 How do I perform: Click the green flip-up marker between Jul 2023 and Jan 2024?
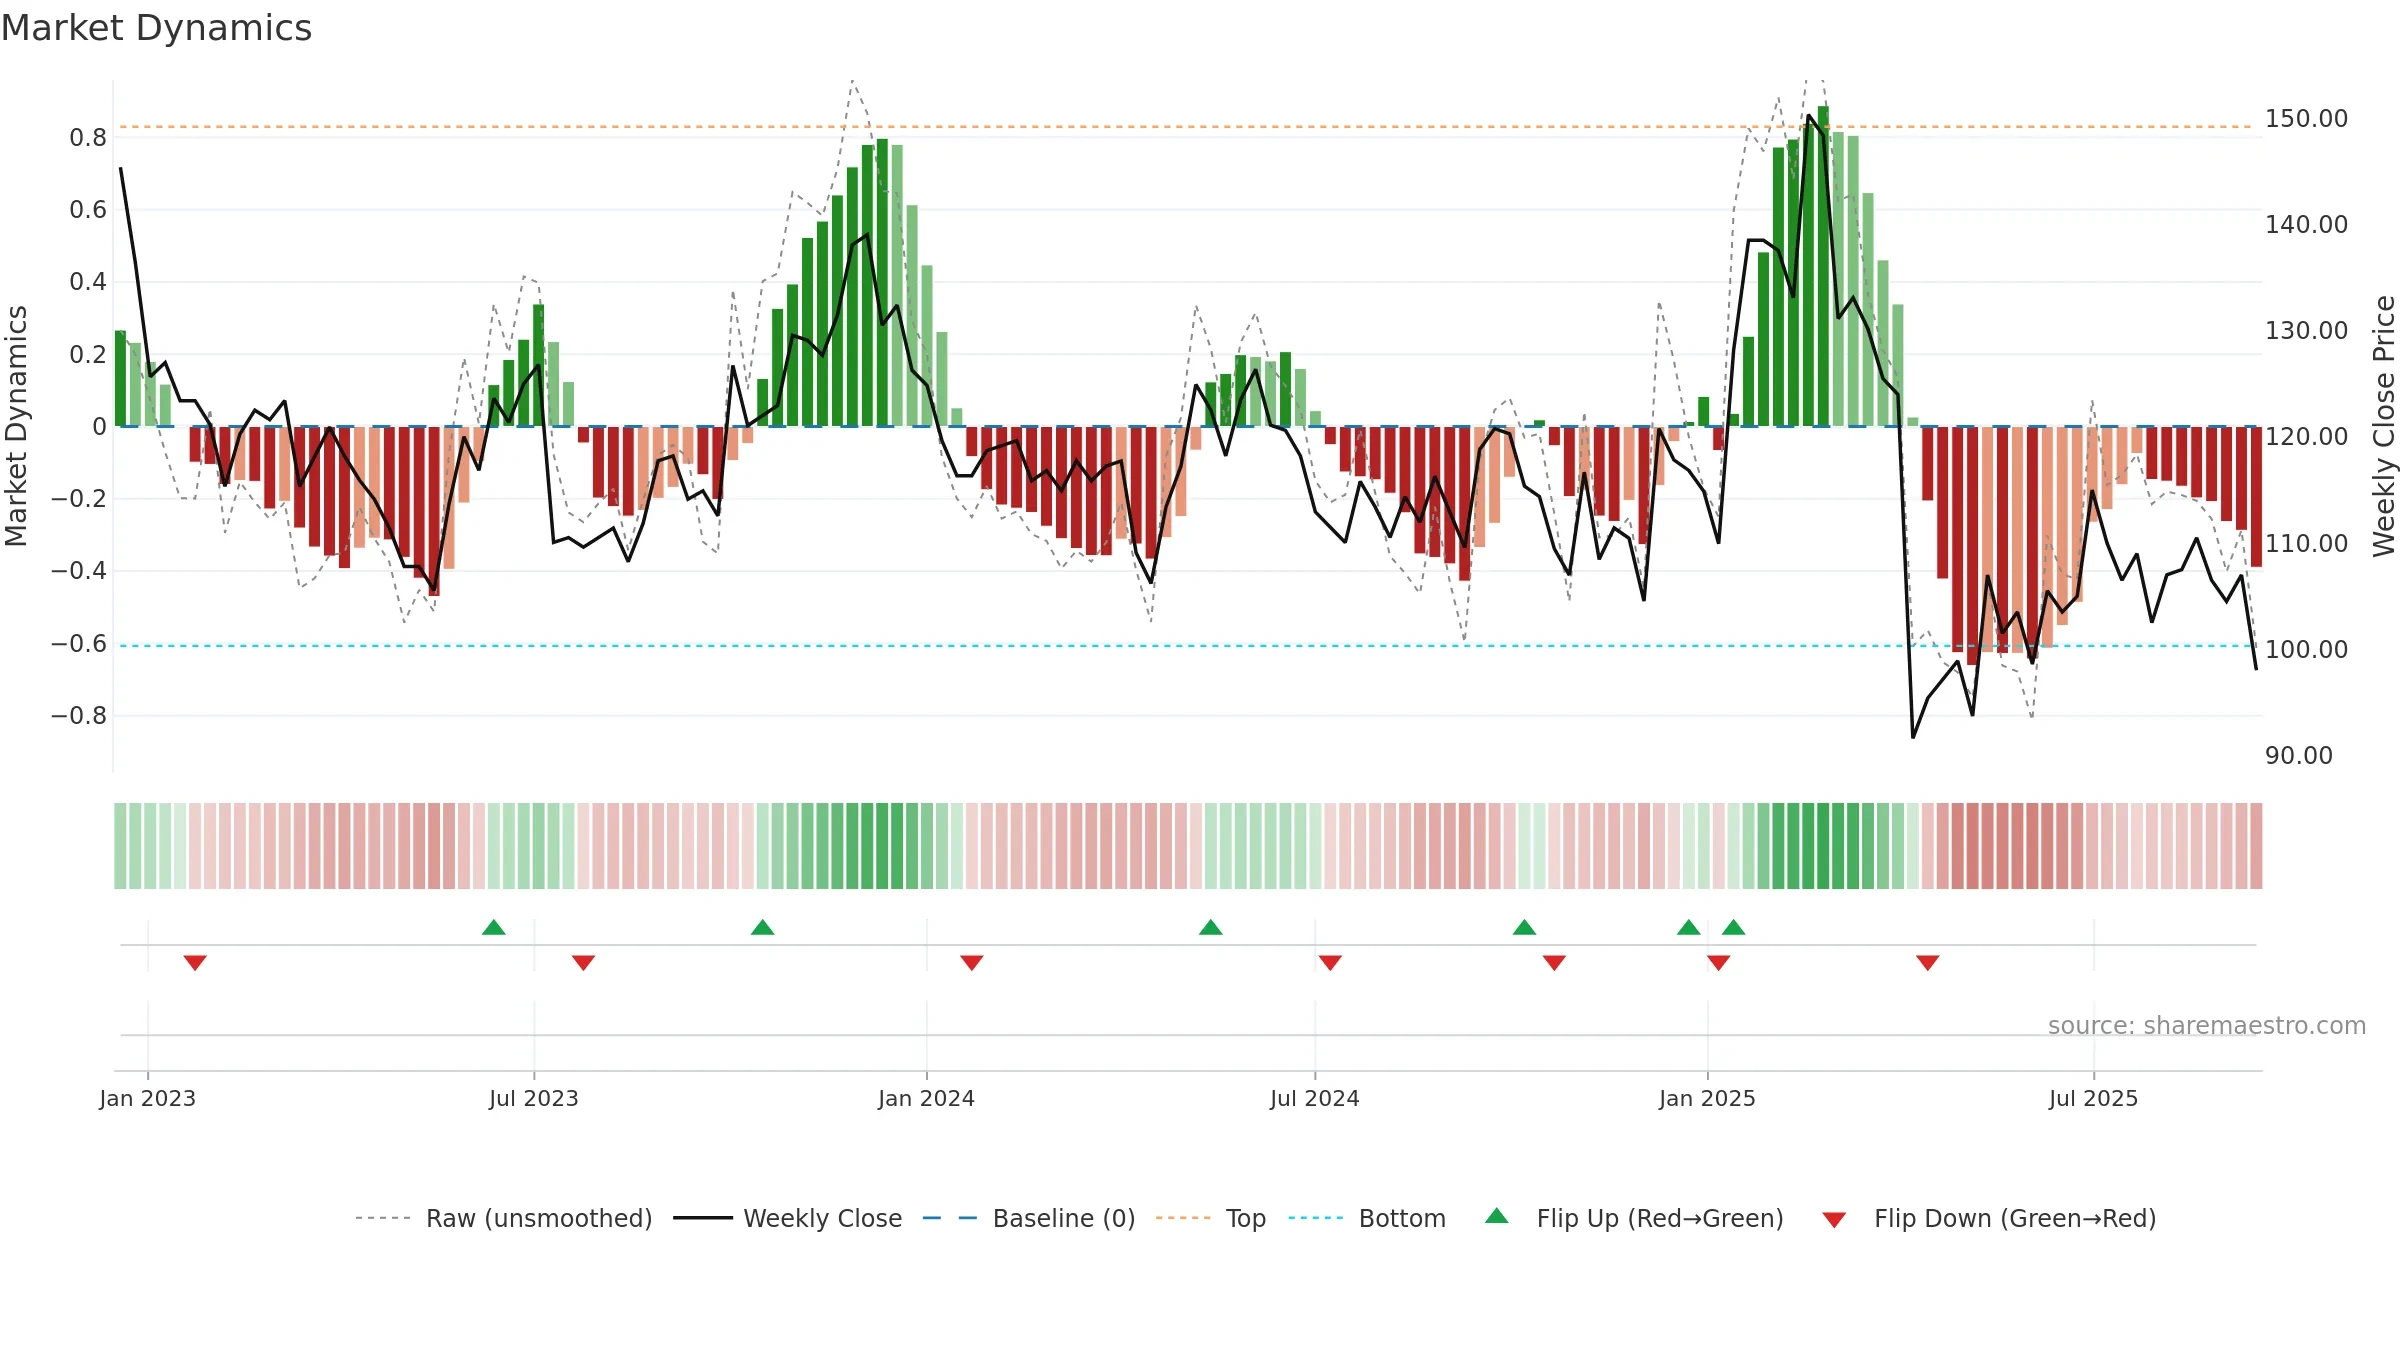coord(763,927)
